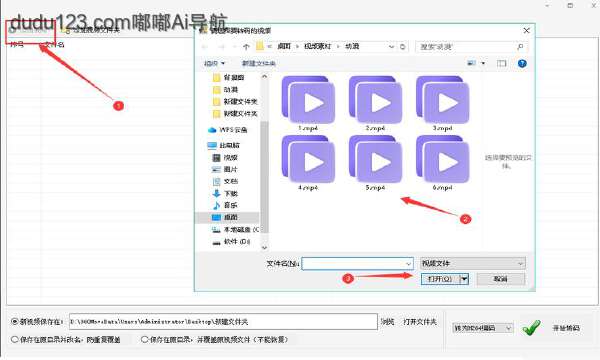Click the Open Folder link beside Browse
Viewport: 600px width, 360px height.
(x=420, y=322)
